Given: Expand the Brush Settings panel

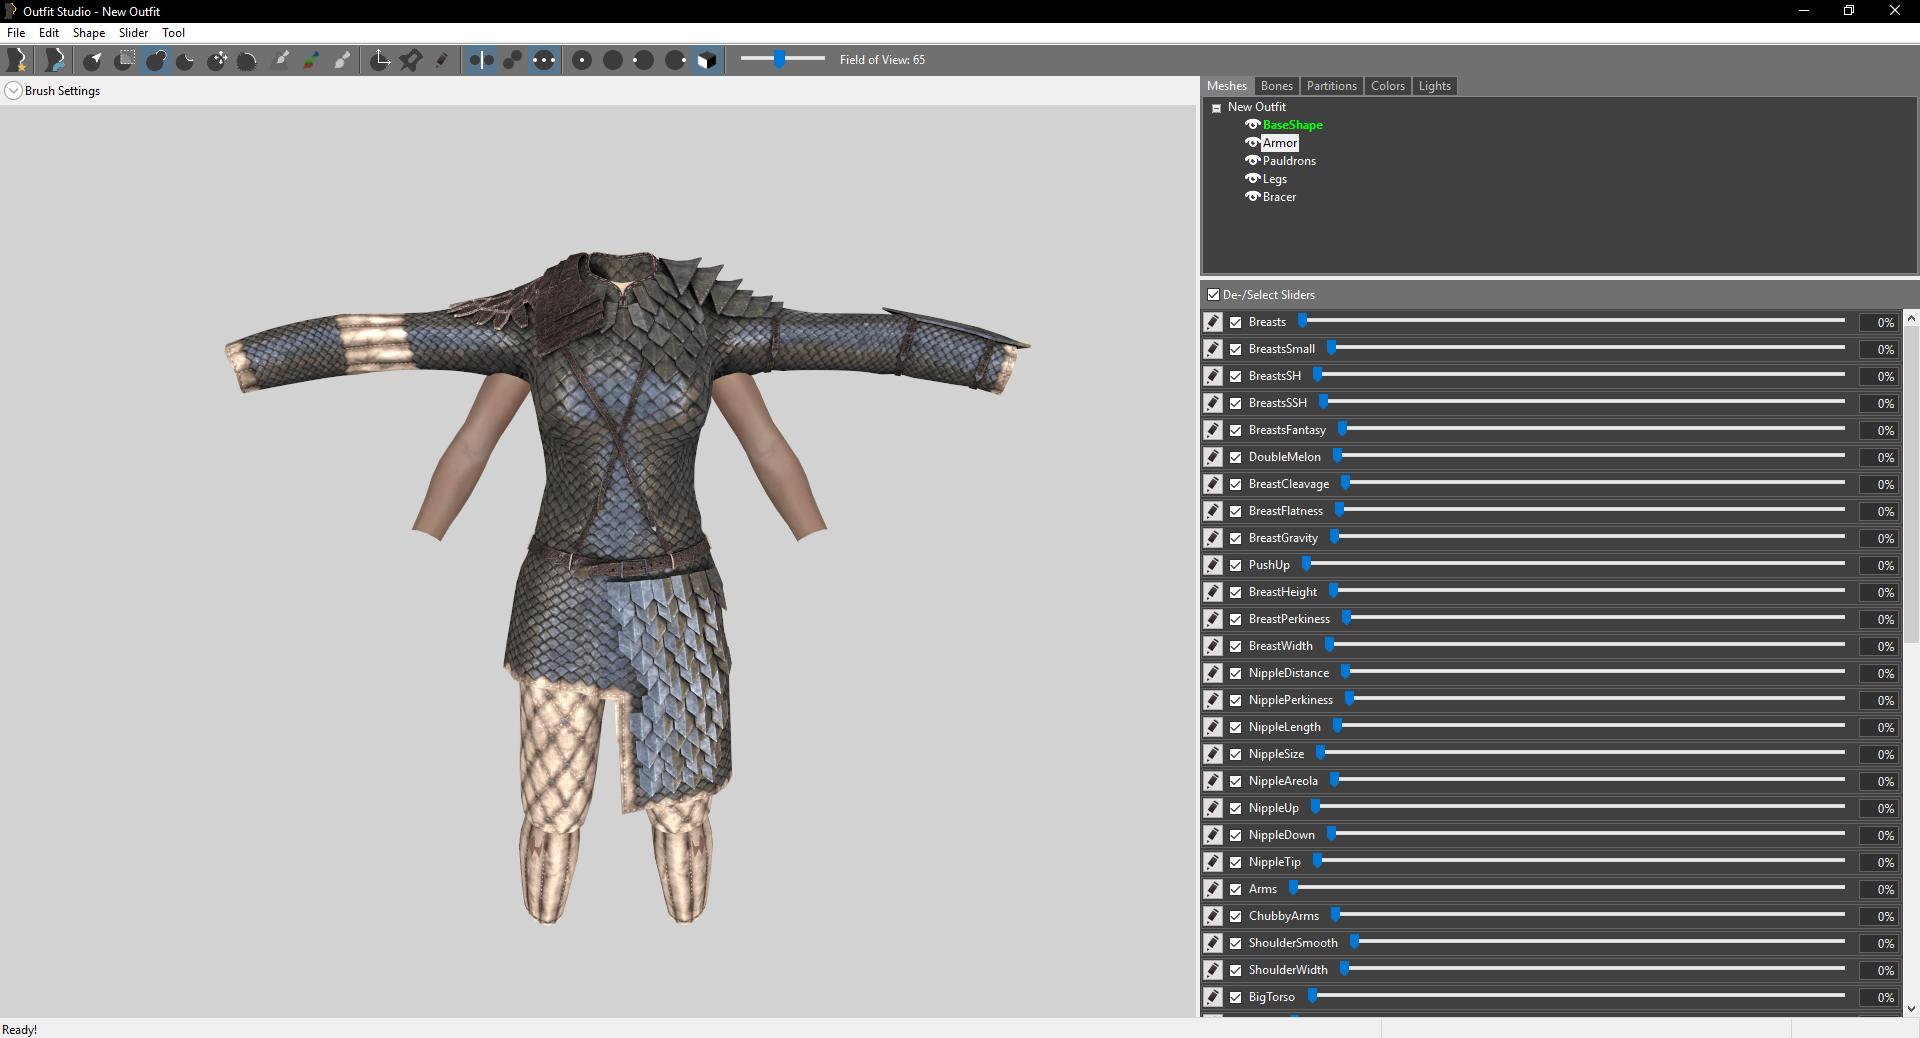Looking at the screenshot, I should (14, 91).
